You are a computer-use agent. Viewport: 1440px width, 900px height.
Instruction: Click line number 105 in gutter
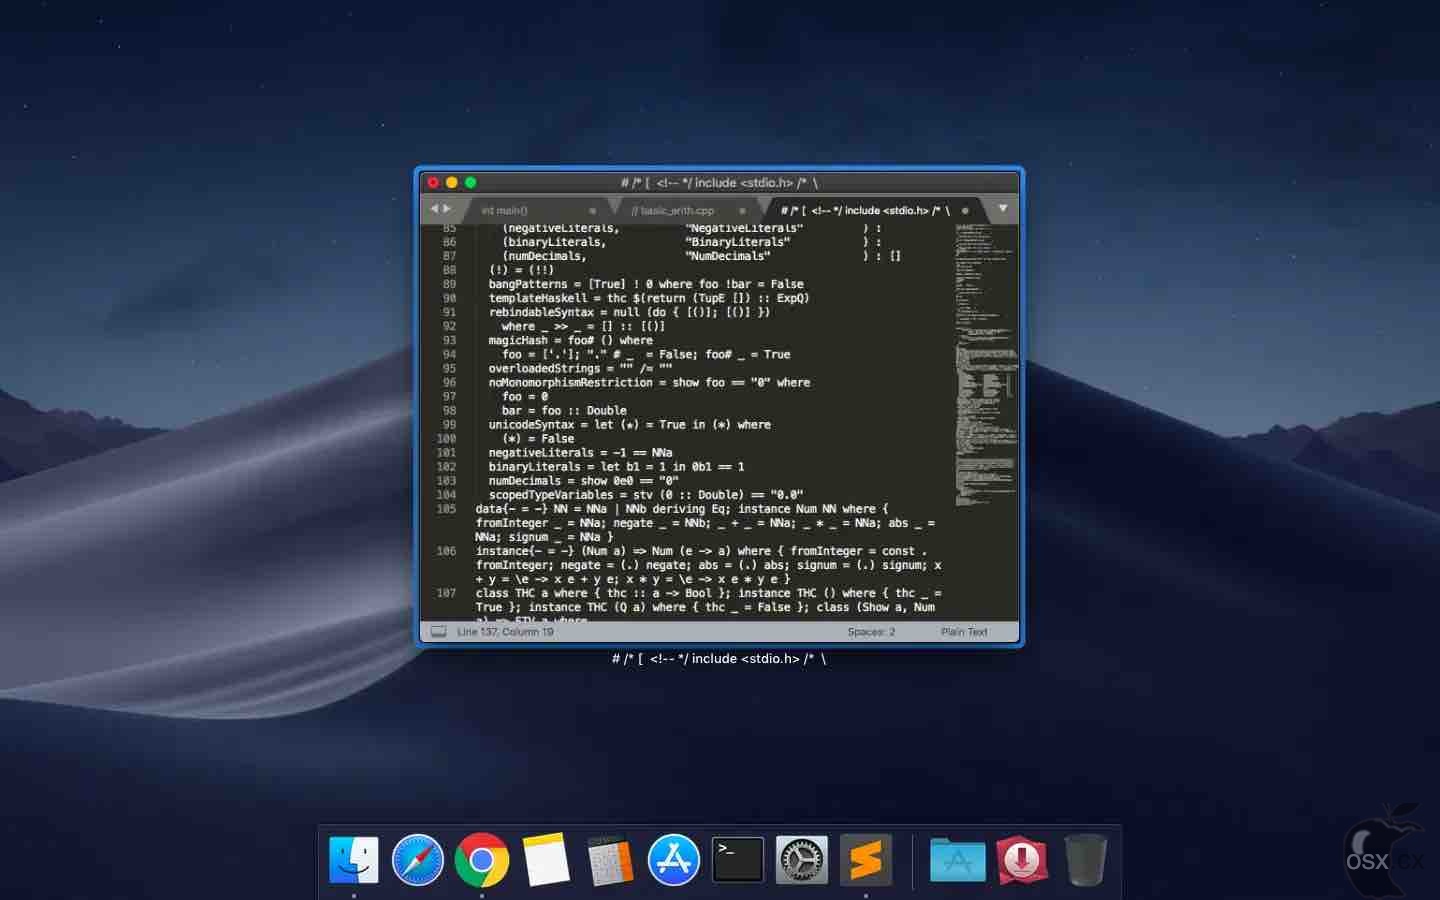coord(446,509)
